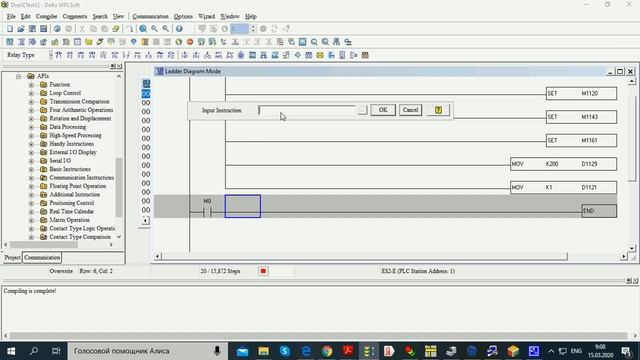Open Help with the blue question-mark icon
The width and height of the screenshot is (640, 360).
[x=179, y=29]
